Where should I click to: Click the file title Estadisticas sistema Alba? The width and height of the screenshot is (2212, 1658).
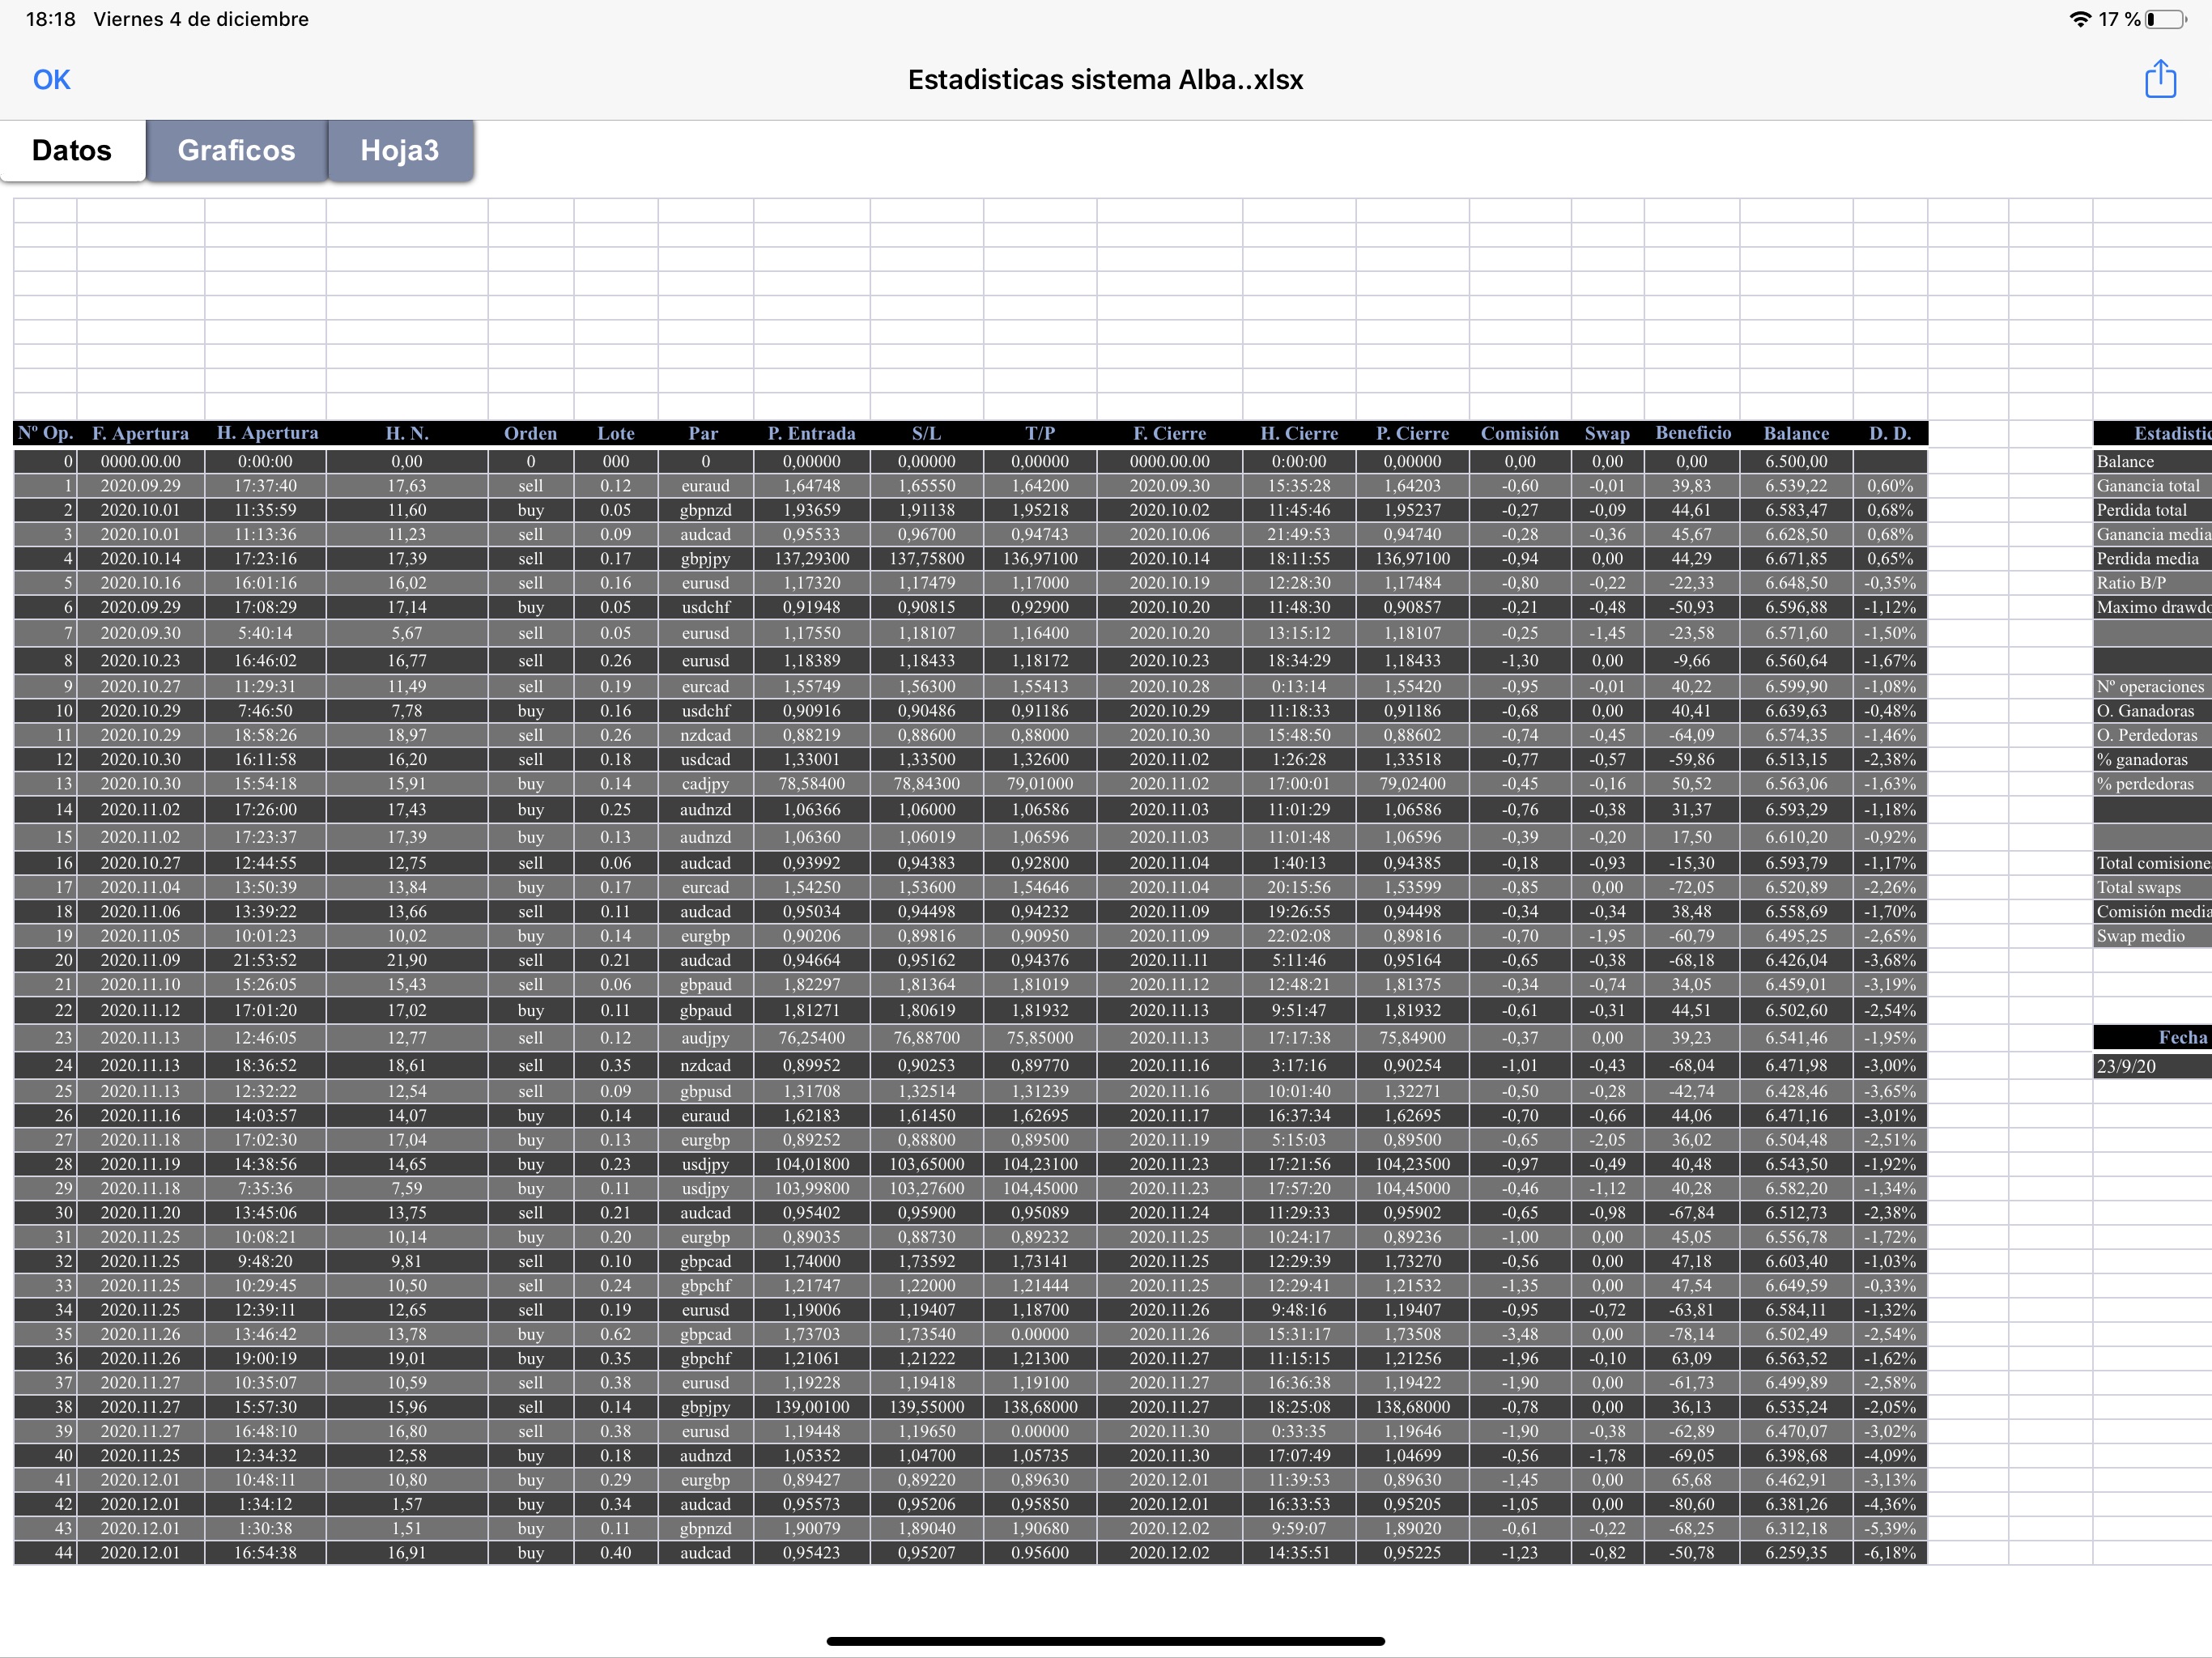[x=1105, y=79]
